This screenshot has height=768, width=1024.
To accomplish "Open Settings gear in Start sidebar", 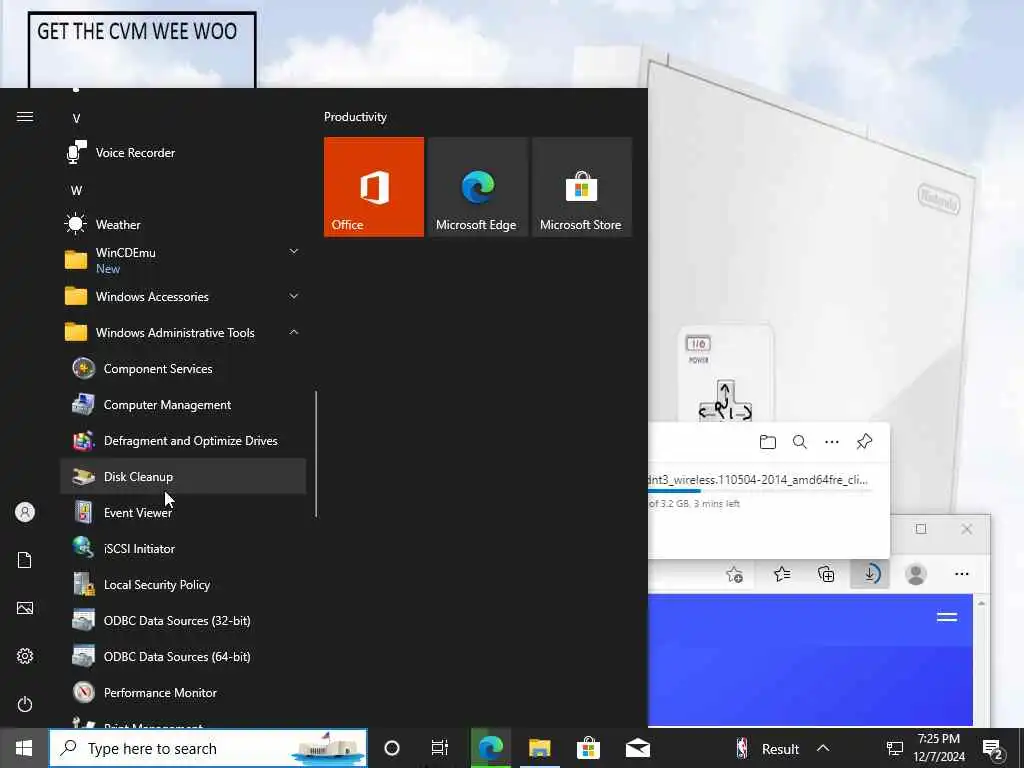I will 25,656.
